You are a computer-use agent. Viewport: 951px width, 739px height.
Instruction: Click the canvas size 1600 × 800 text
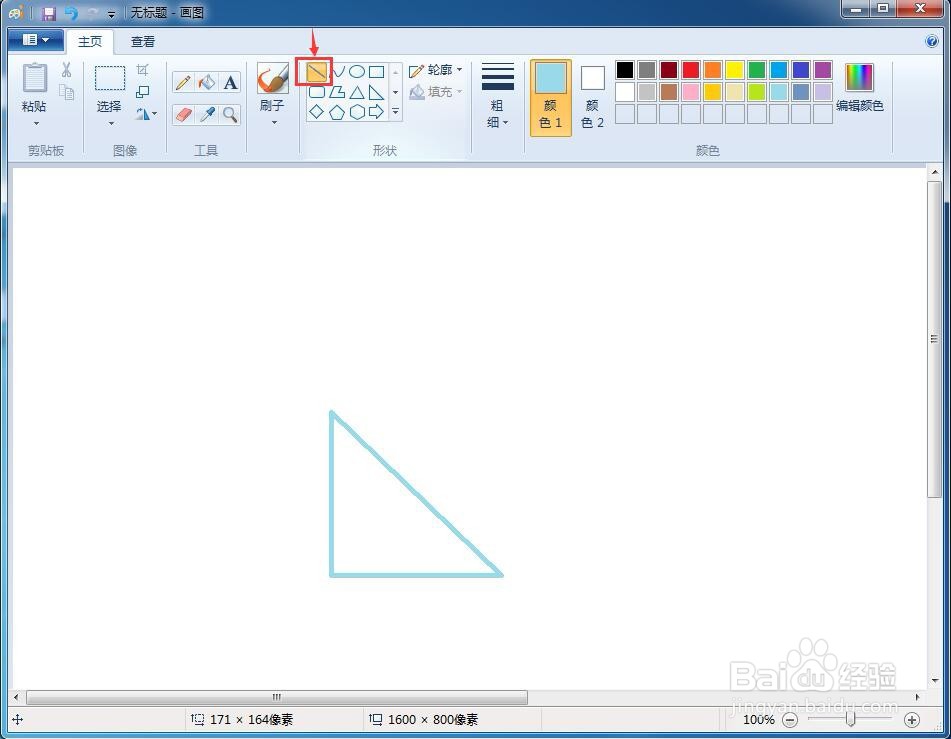coord(433,720)
